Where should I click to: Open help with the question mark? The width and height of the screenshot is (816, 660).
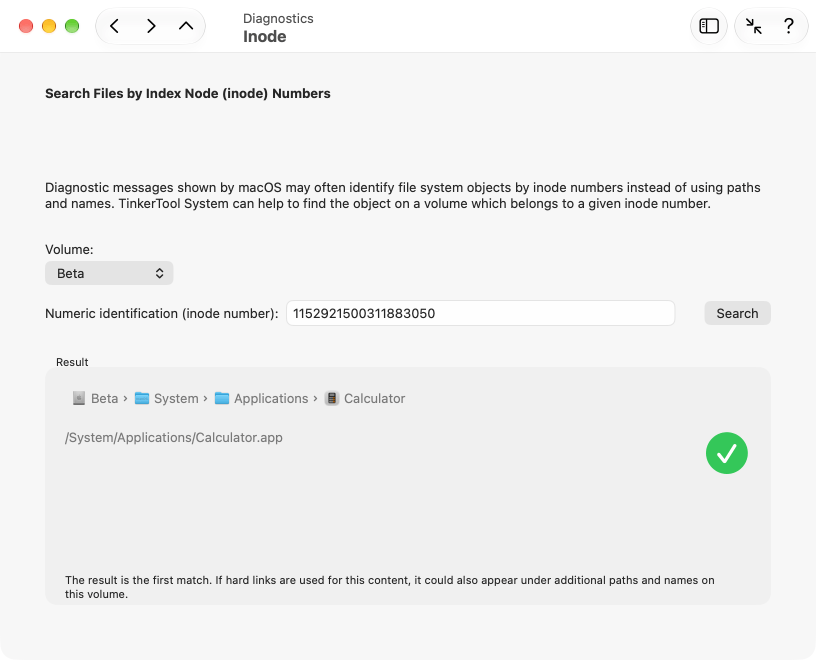point(788,26)
